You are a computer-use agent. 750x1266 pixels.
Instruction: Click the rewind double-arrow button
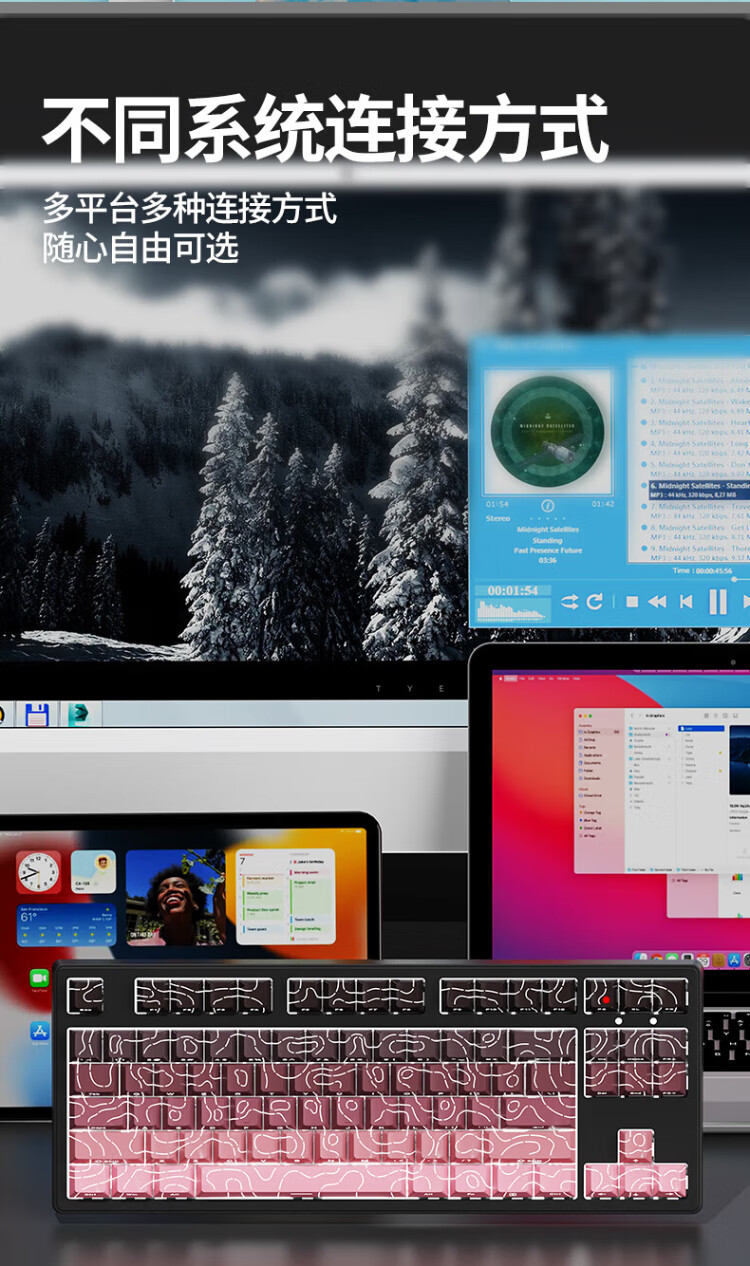pyautogui.click(x=657, y=601)
